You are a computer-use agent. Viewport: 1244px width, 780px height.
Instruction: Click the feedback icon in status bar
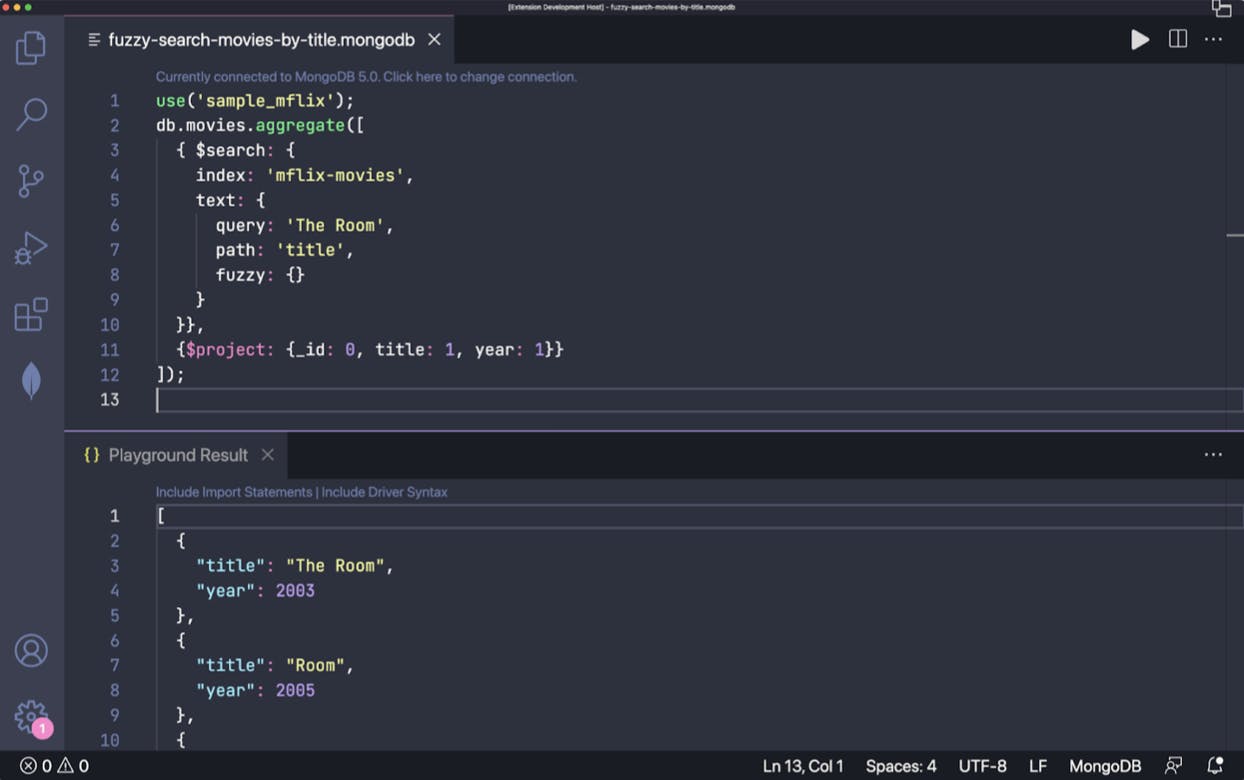pyautogui.click(x=1174, y=766)
